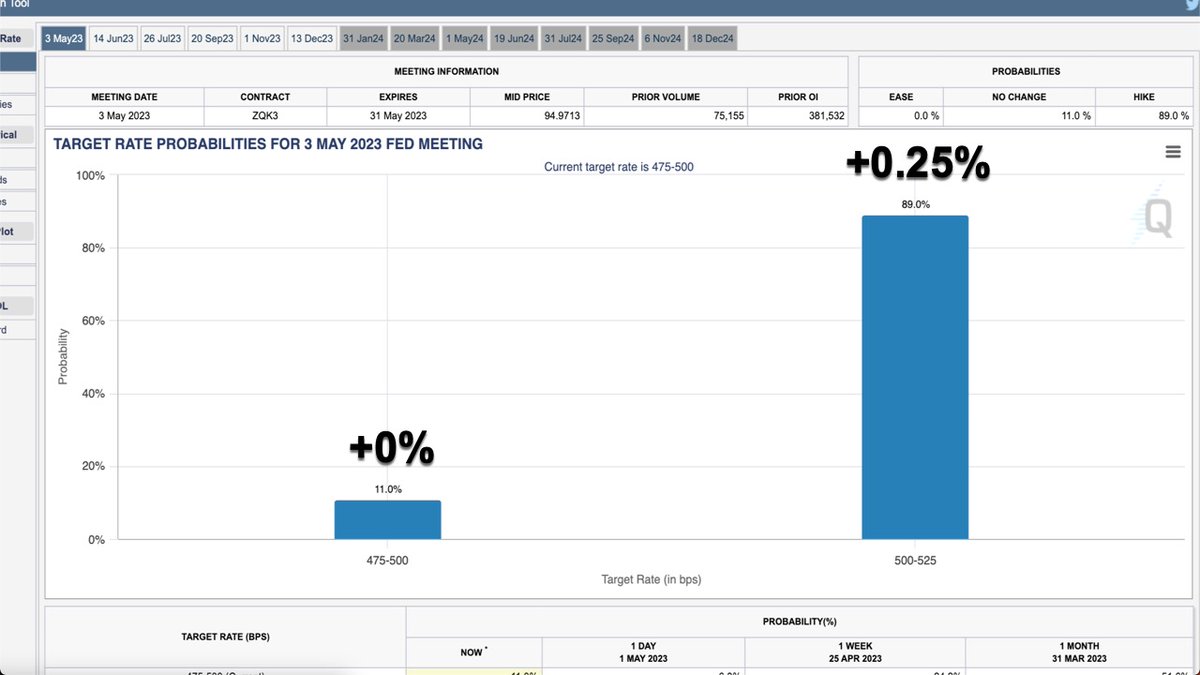Click the TARGET RATE (BPS) table header

pyautogui.click(x=225, y=636)
